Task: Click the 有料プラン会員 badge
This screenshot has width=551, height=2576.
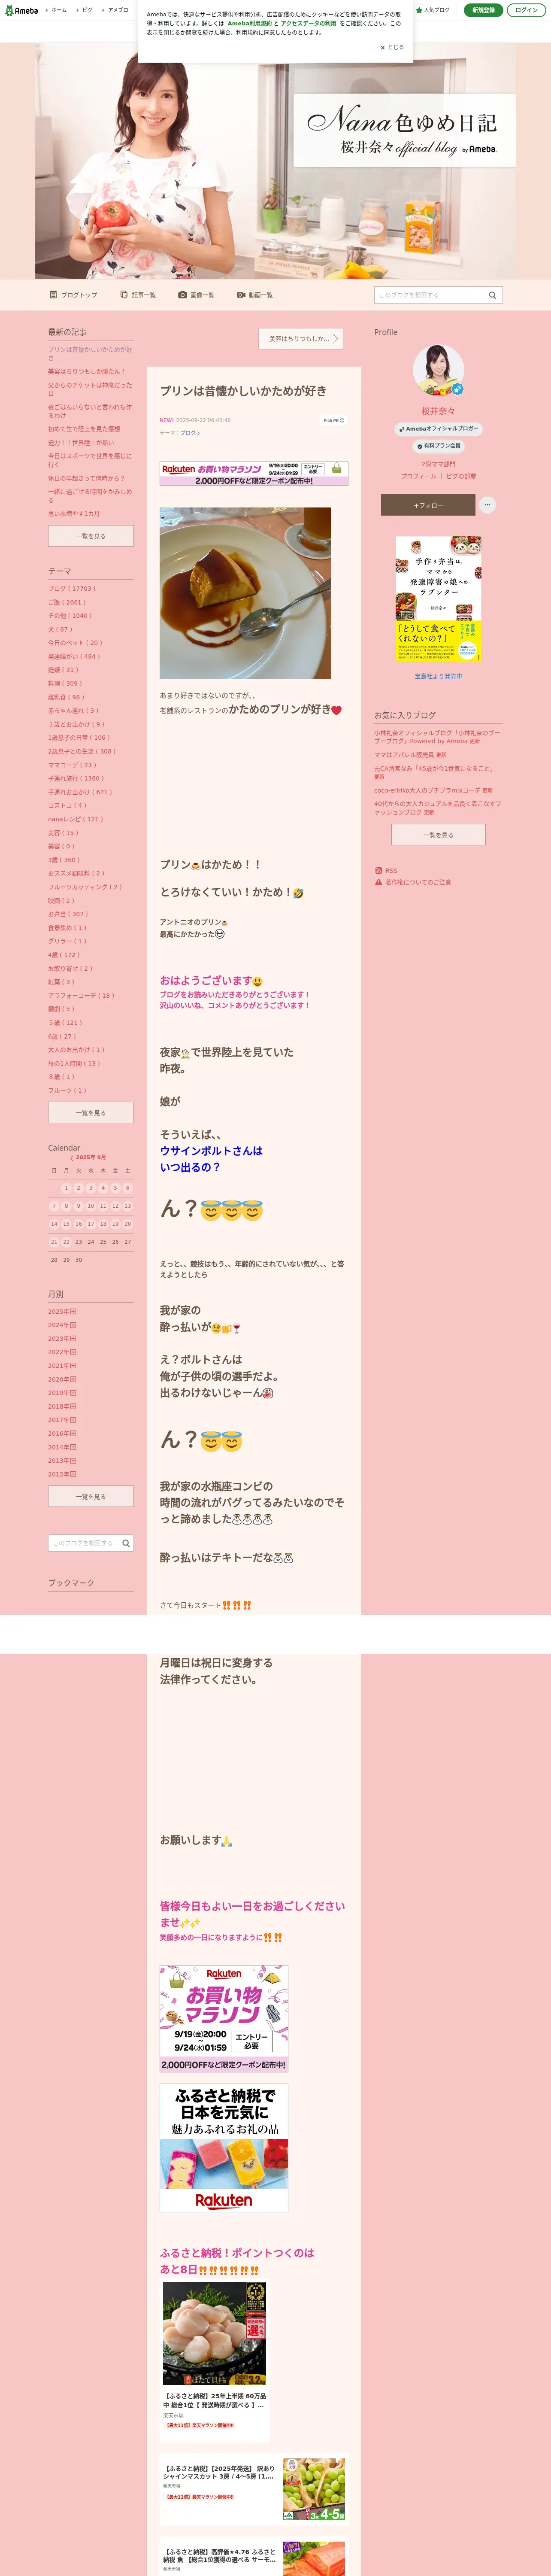Action: click(438, 446)
